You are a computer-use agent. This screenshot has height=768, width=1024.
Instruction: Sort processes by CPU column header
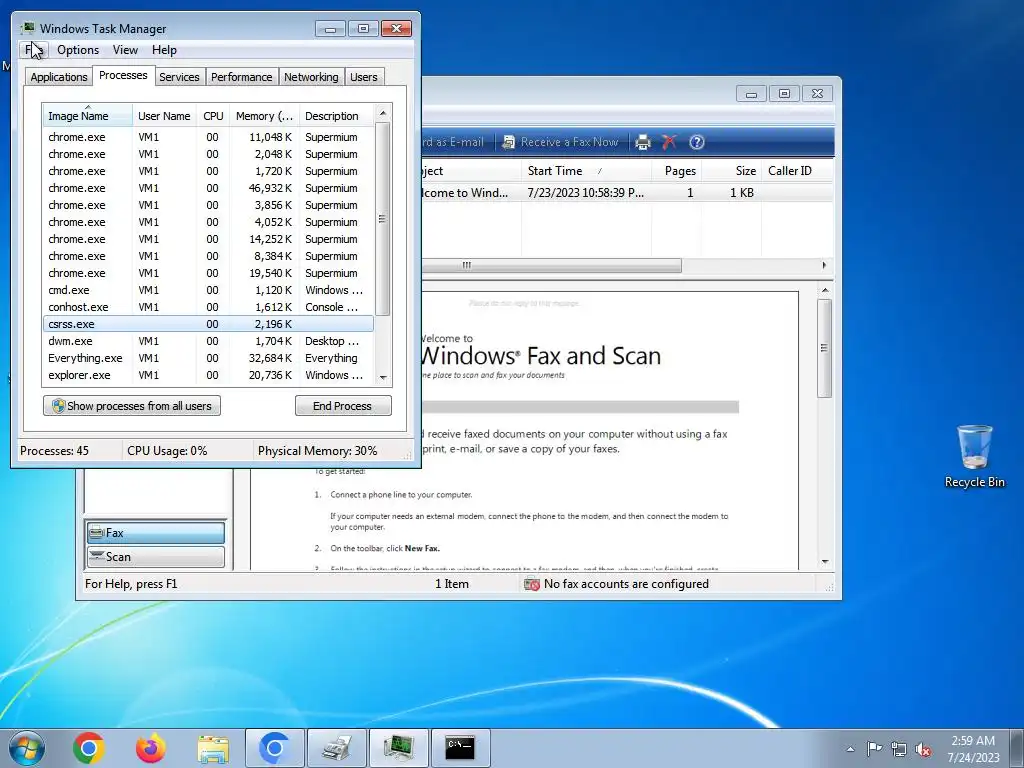coord(213,116)
